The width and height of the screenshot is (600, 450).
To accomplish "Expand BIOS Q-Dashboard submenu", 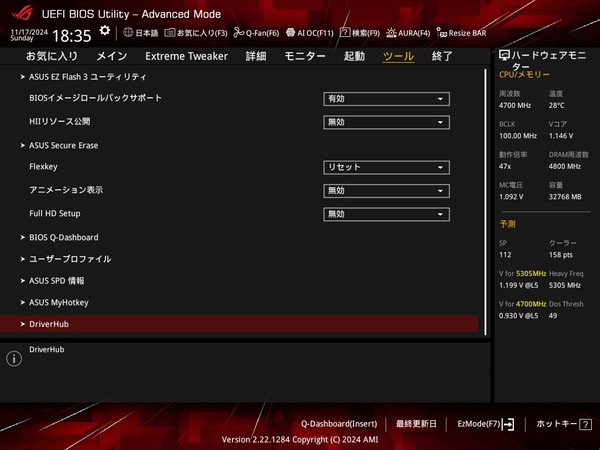I will [x=64, y=237].
